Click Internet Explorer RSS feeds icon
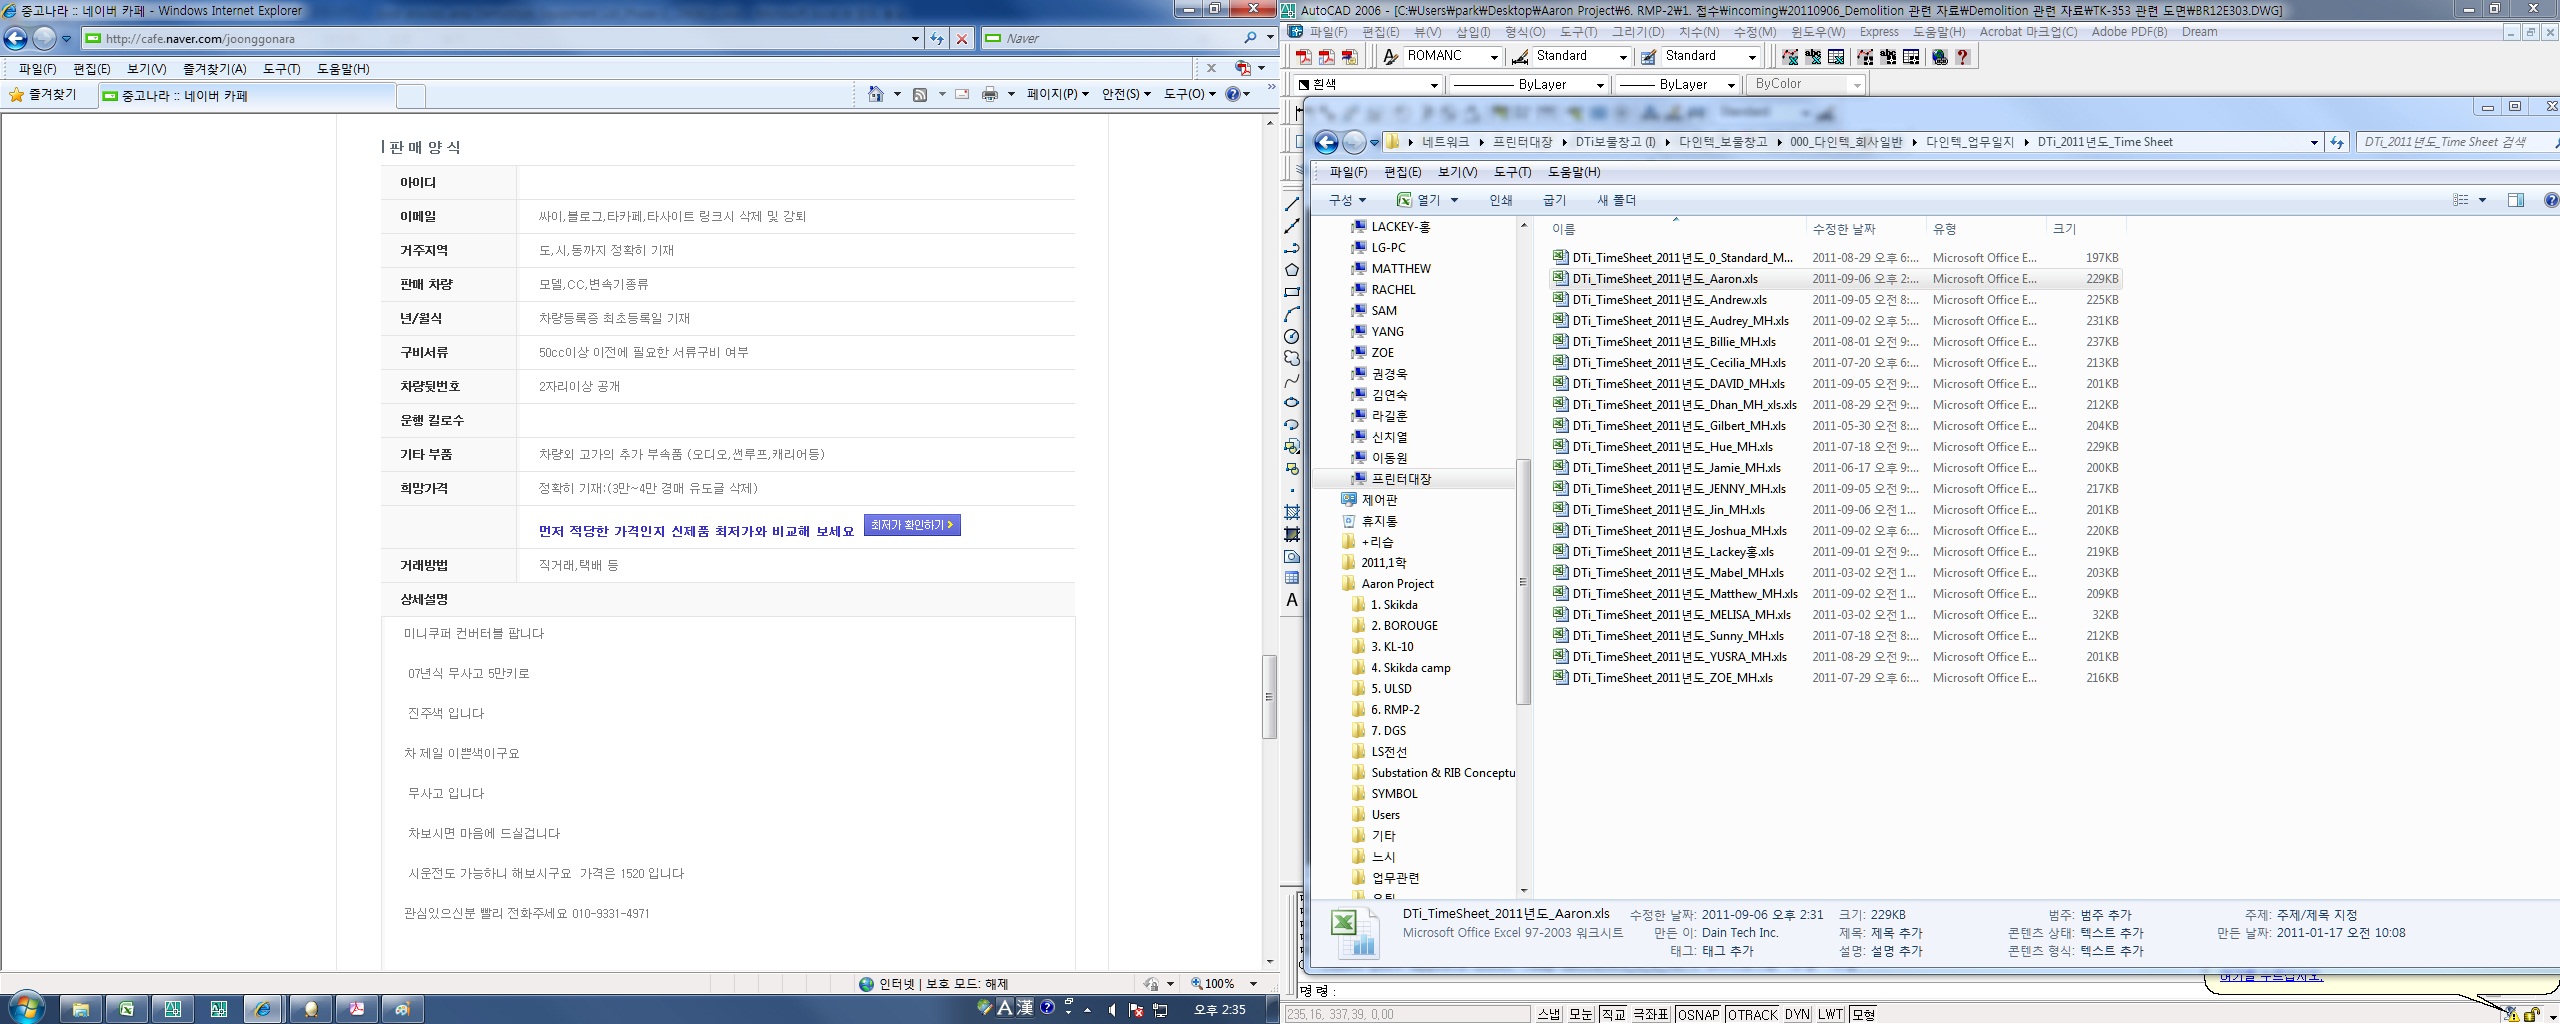 point(920,94)
